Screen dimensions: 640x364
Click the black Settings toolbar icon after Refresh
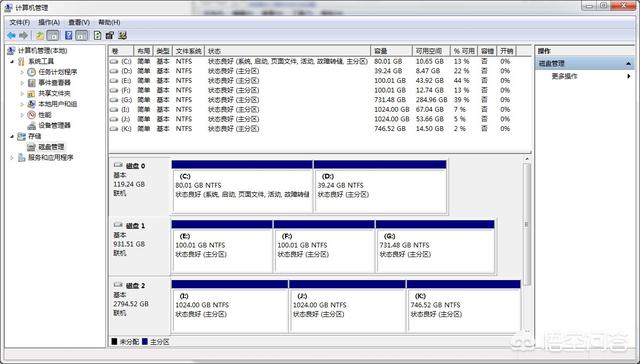coord(109,36)
